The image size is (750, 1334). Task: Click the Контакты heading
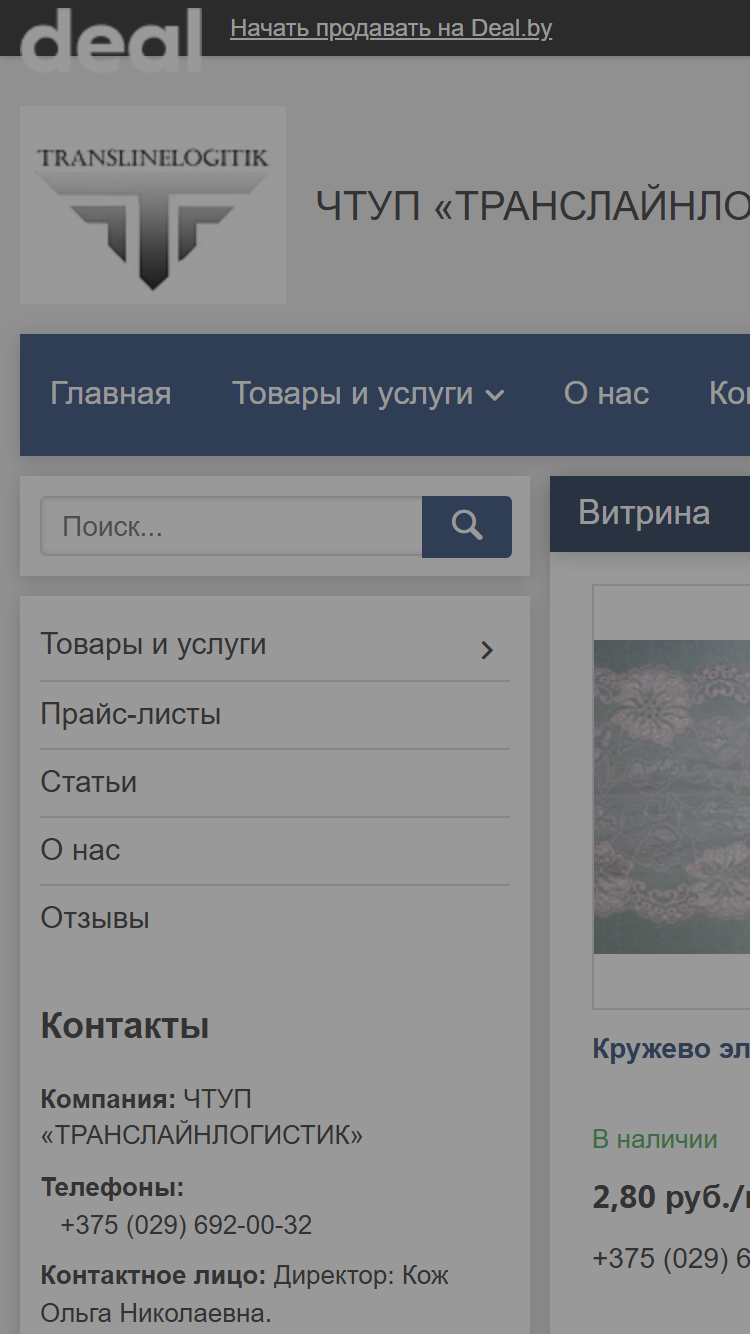[x=124, y=1026]
